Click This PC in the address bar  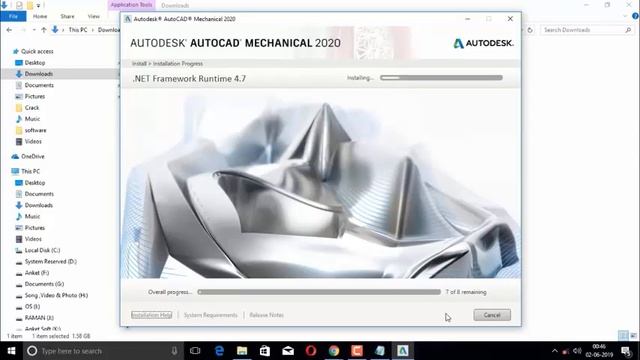coord(78,30)
